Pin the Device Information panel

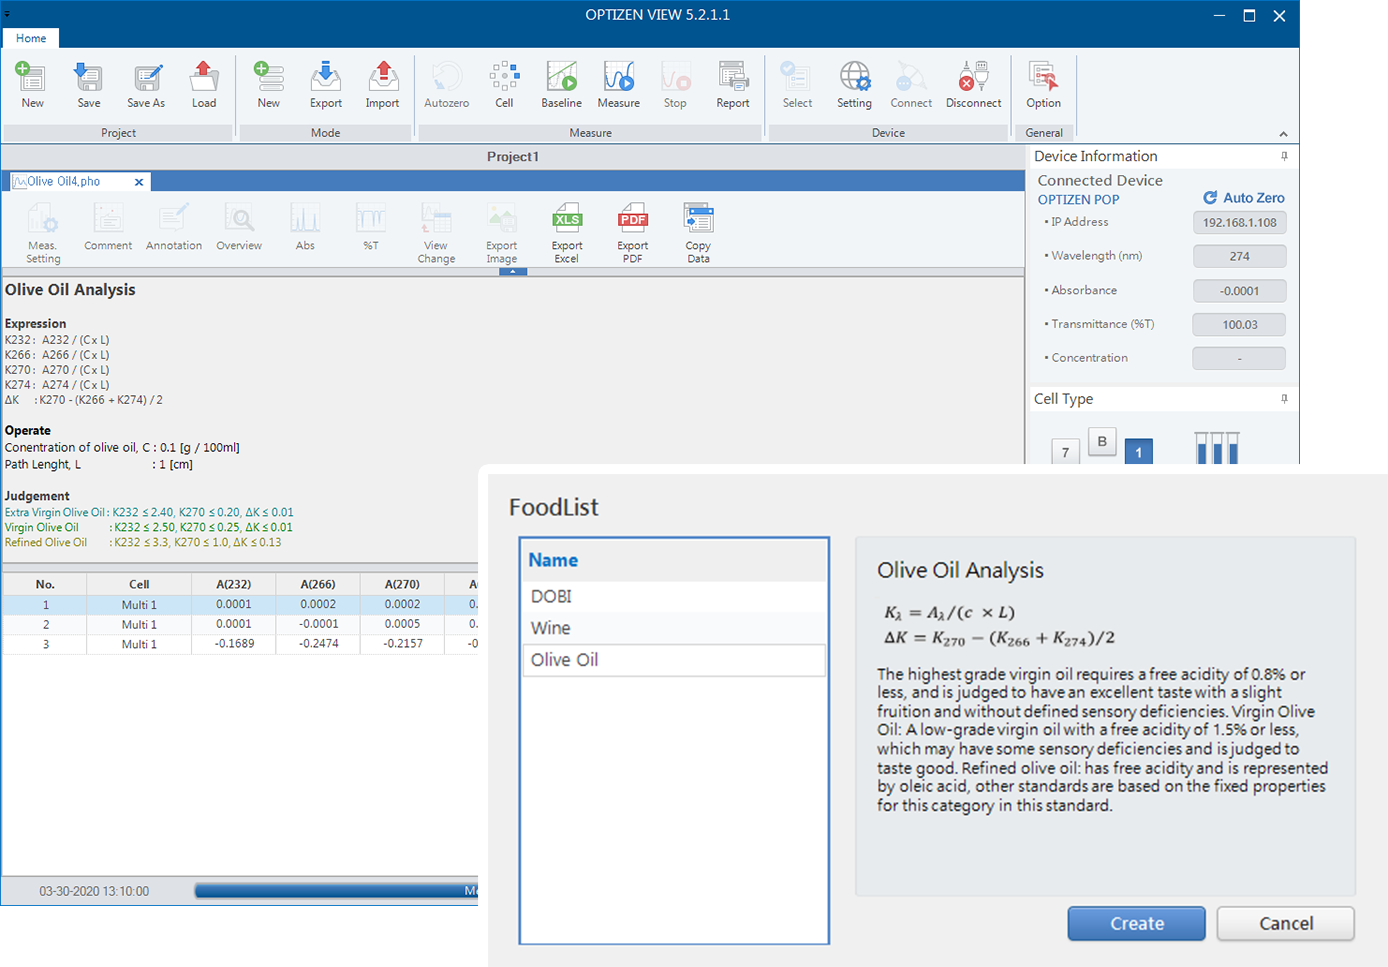click(1284, 156)
